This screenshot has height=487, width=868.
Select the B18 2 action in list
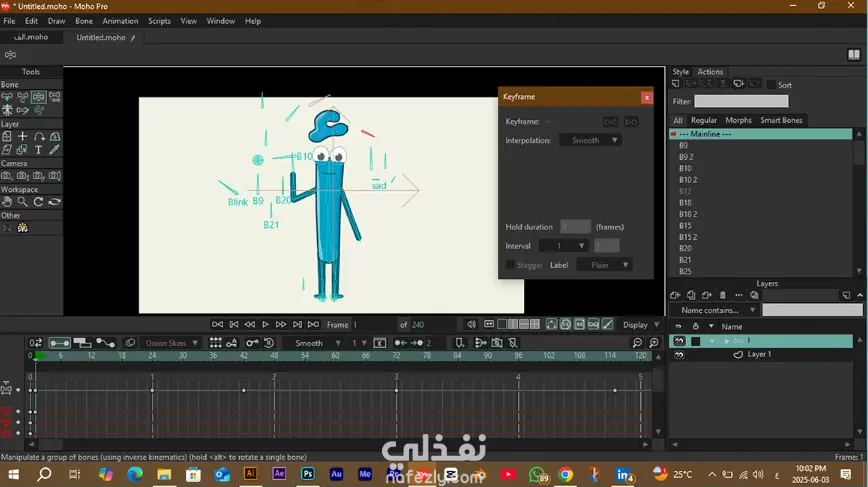[688, 214]
